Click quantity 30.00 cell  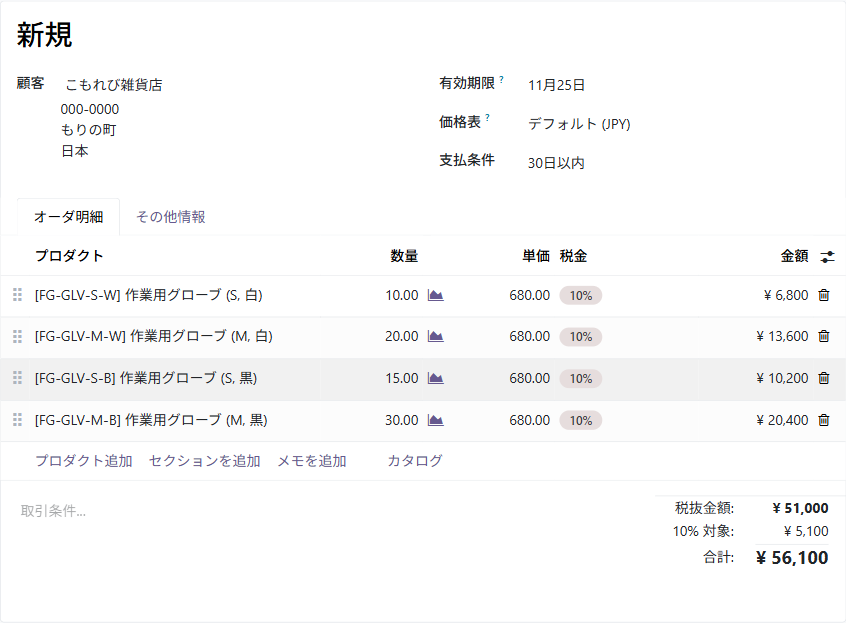(x=401, y=420)
